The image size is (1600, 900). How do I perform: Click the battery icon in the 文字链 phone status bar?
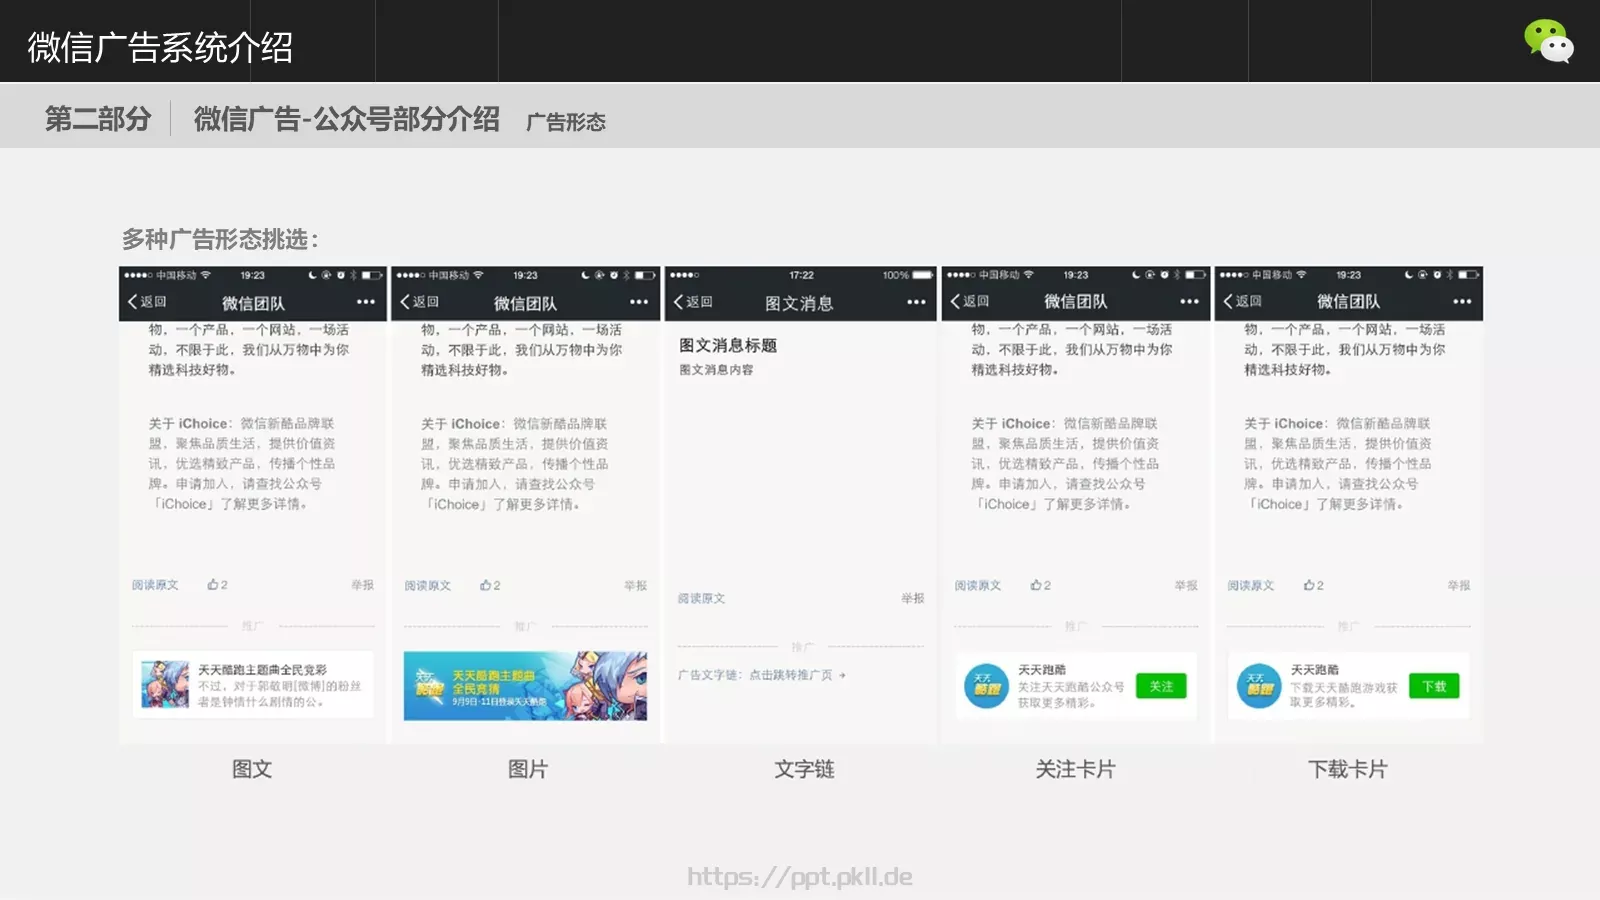coord(922,275)
